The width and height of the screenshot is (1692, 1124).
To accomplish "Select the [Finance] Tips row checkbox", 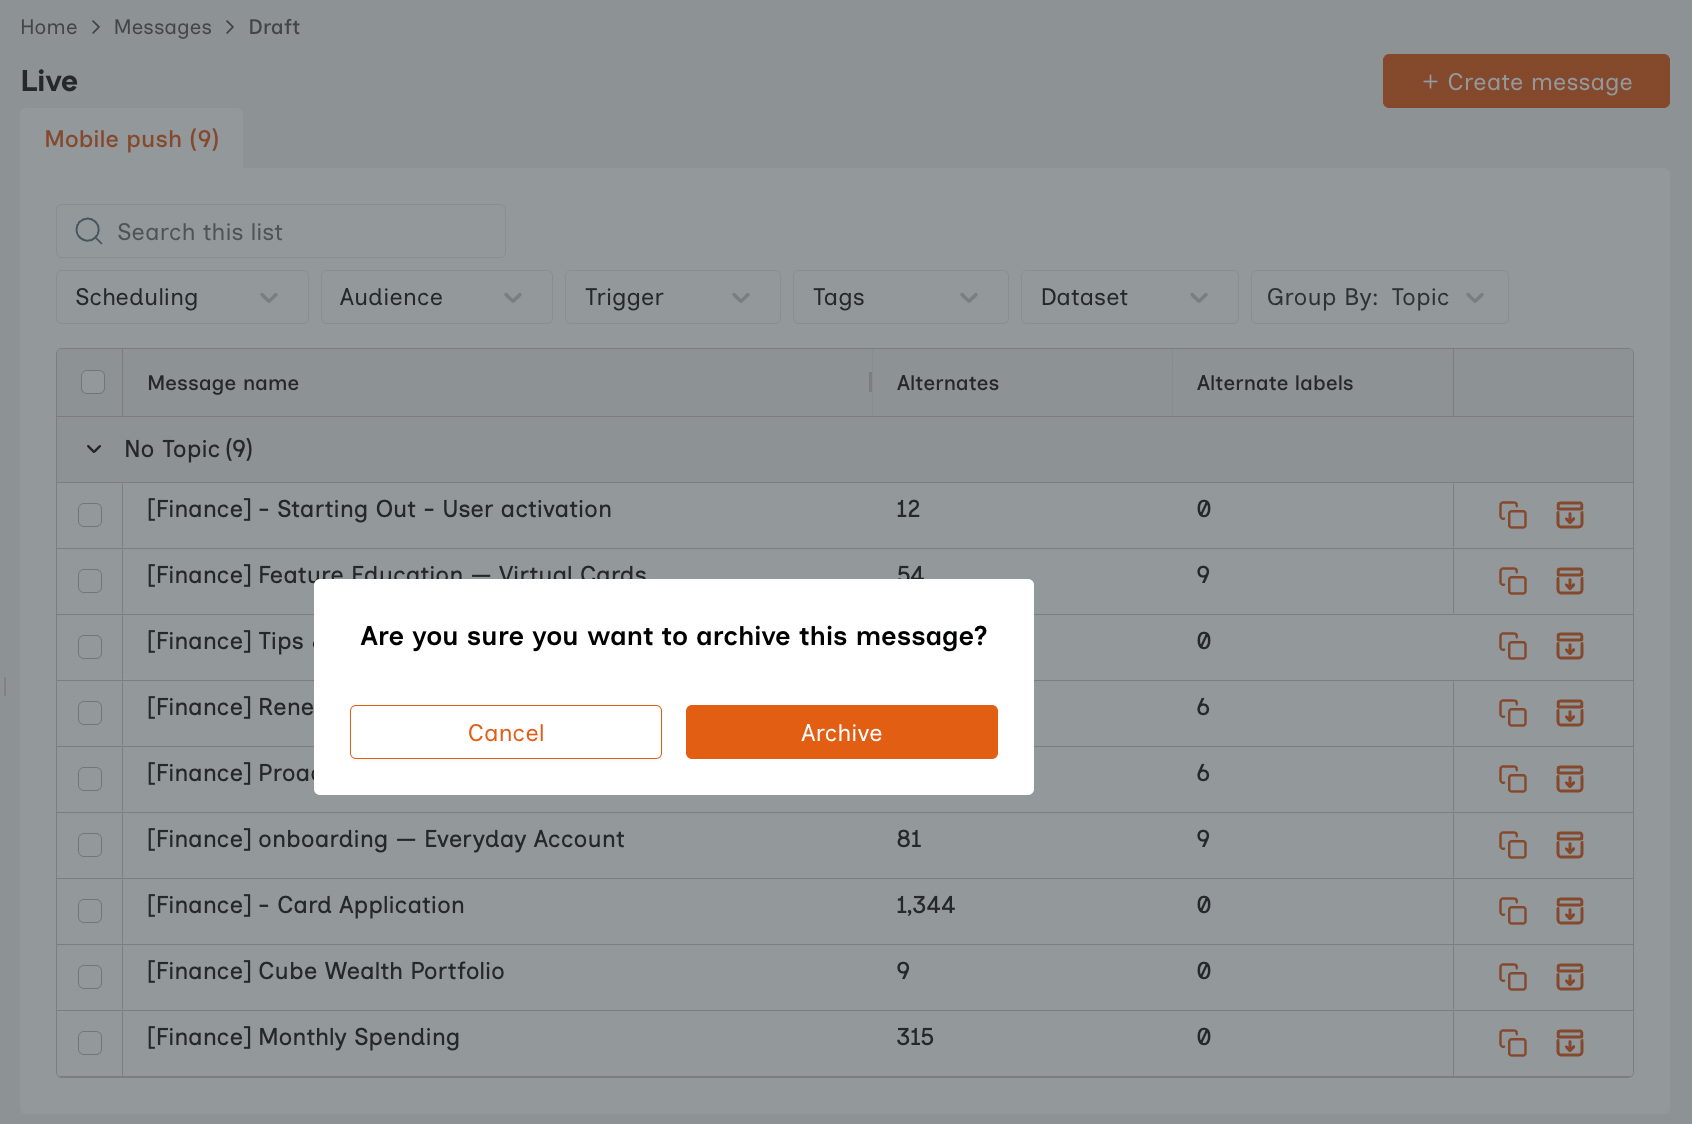I will pos(90,647).
